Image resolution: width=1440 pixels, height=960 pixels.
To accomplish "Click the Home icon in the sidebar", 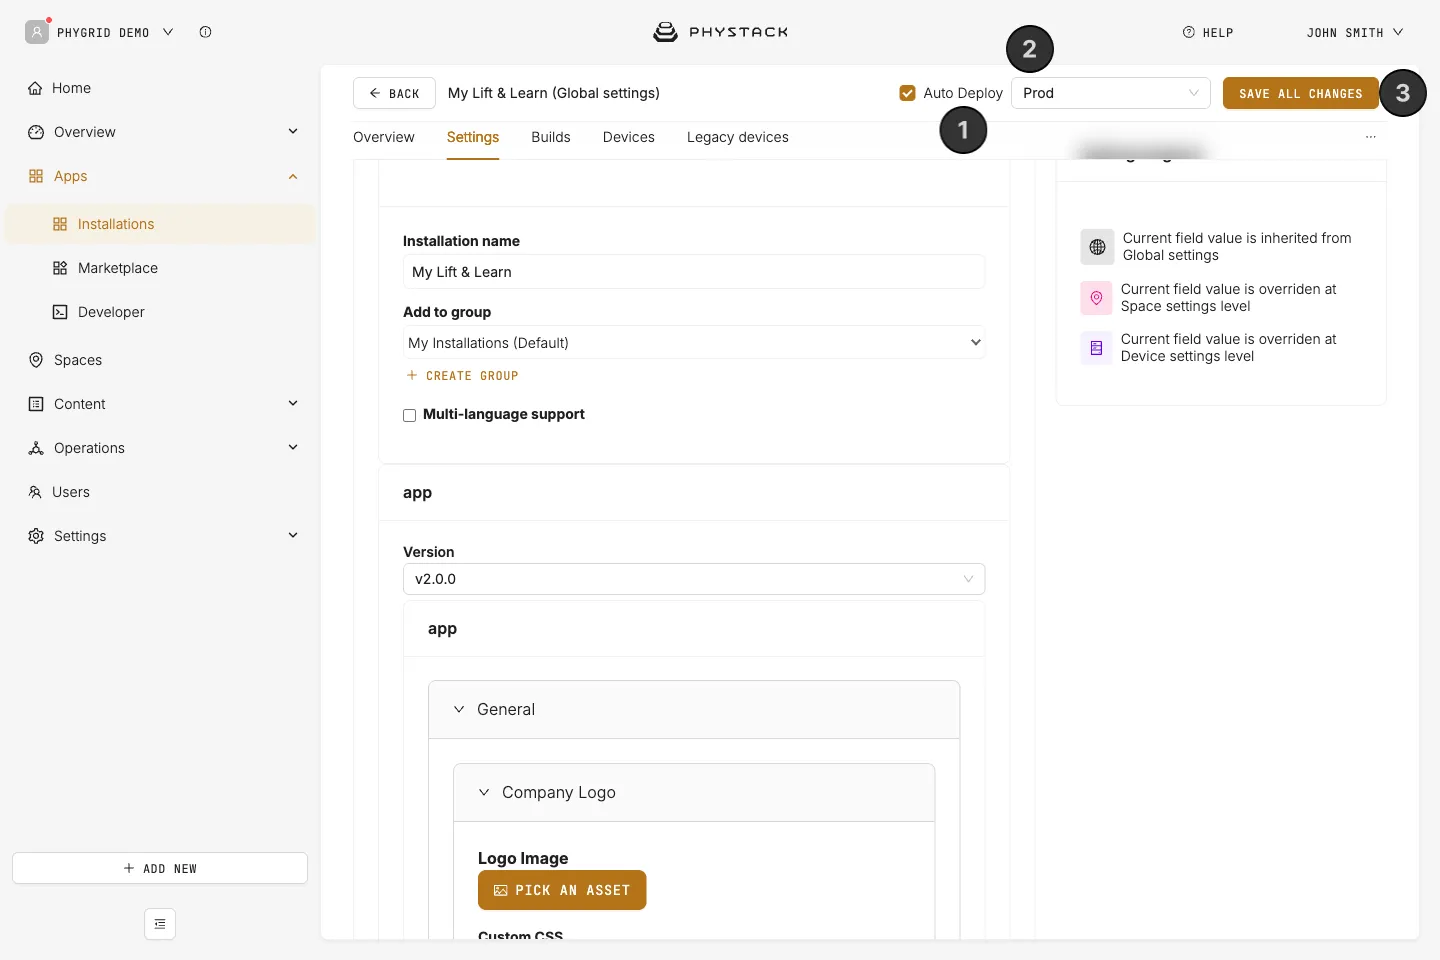I will pyautogui.click(x=35, y=88).
